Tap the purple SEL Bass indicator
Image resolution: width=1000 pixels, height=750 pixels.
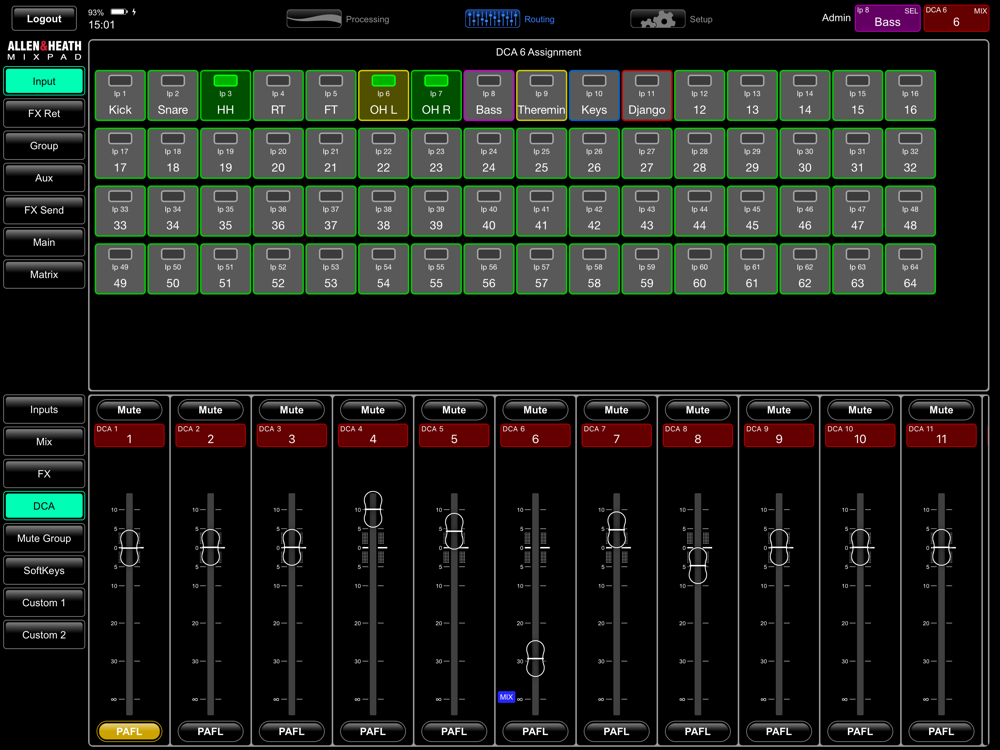[887, 18]
